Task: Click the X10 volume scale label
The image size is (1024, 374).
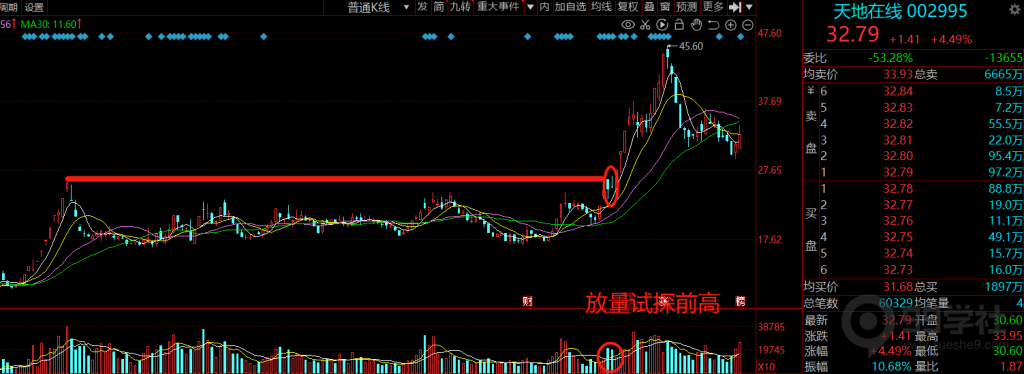Action: click(x=765, y=366)
